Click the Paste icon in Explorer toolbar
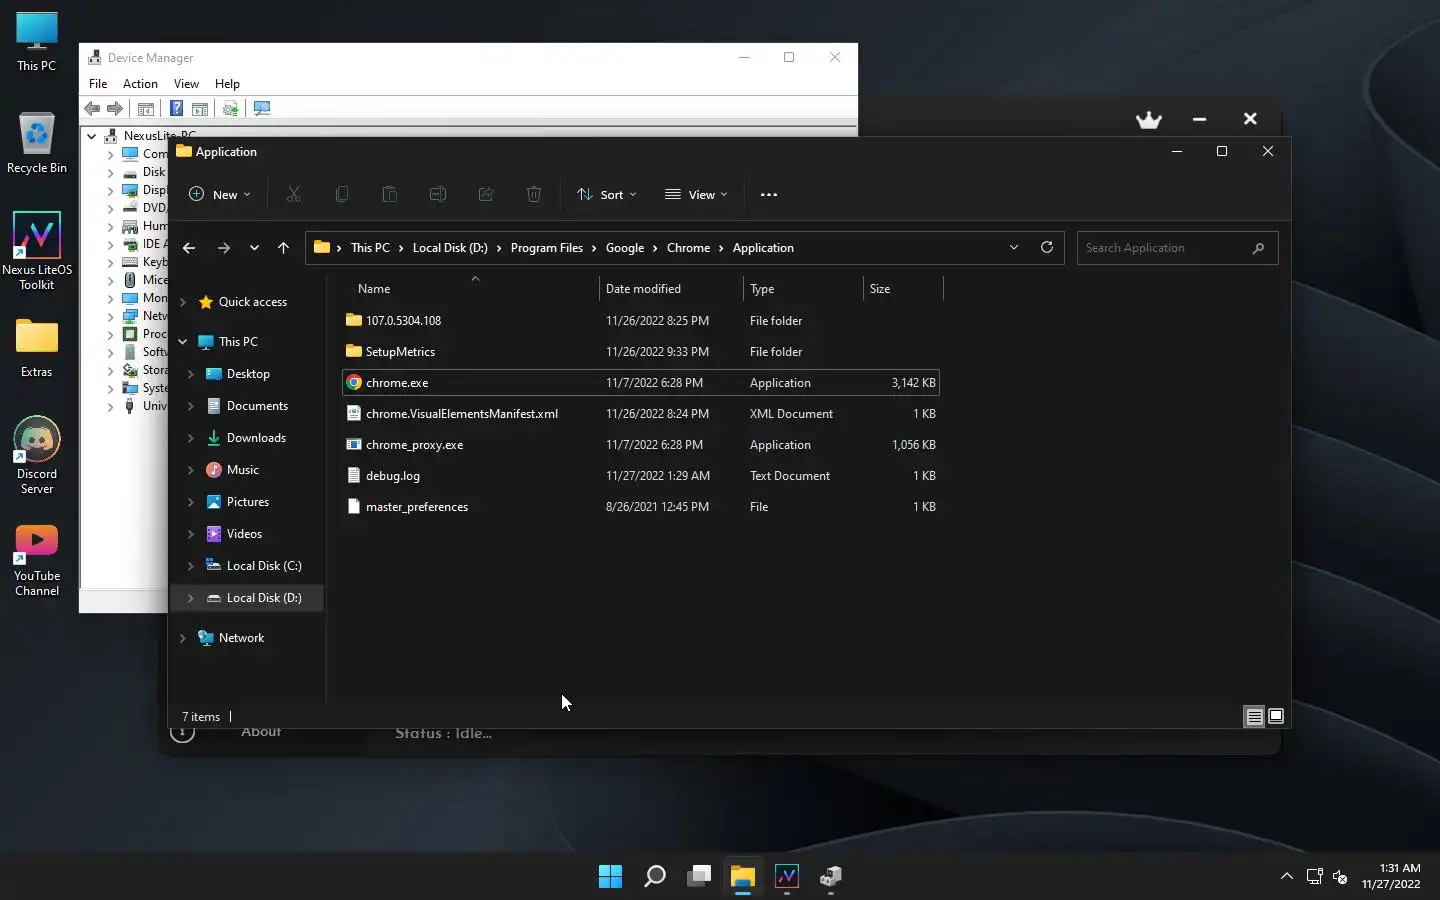Image resolution: width=1440 pixels, height=900 pixels. [x=389, y=195]
